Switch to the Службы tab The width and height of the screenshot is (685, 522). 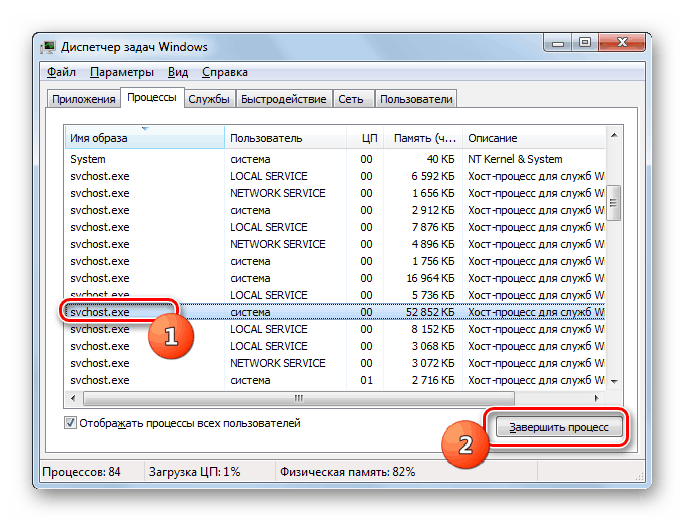tap(209, 99)
